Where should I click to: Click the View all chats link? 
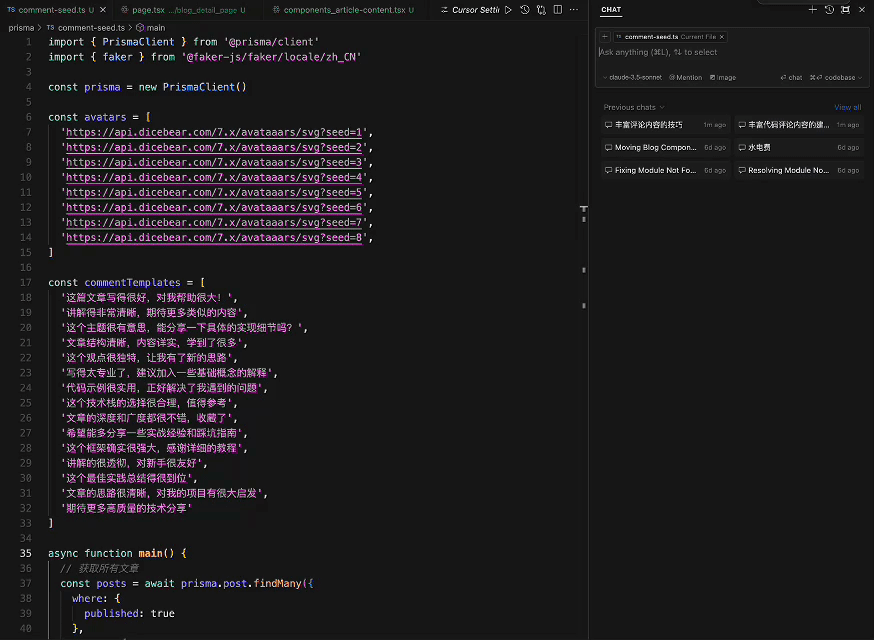pos(847,107)
